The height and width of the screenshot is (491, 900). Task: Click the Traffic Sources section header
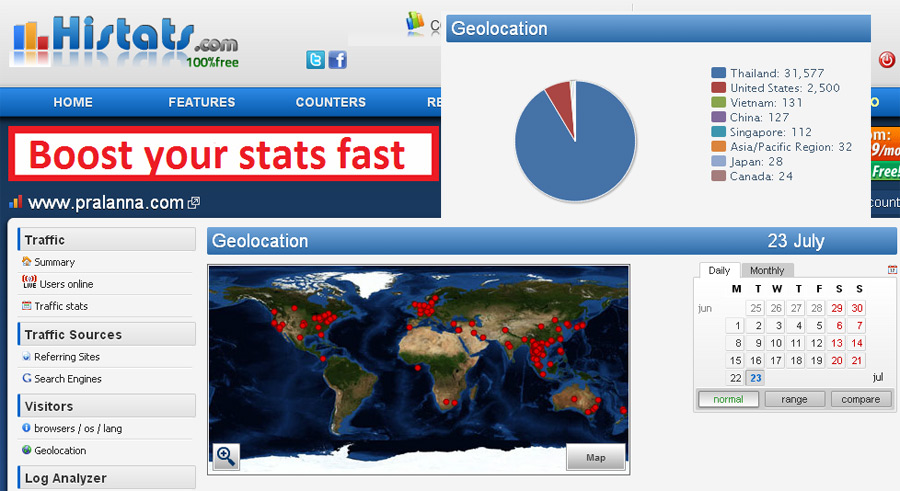coord(107,334)
